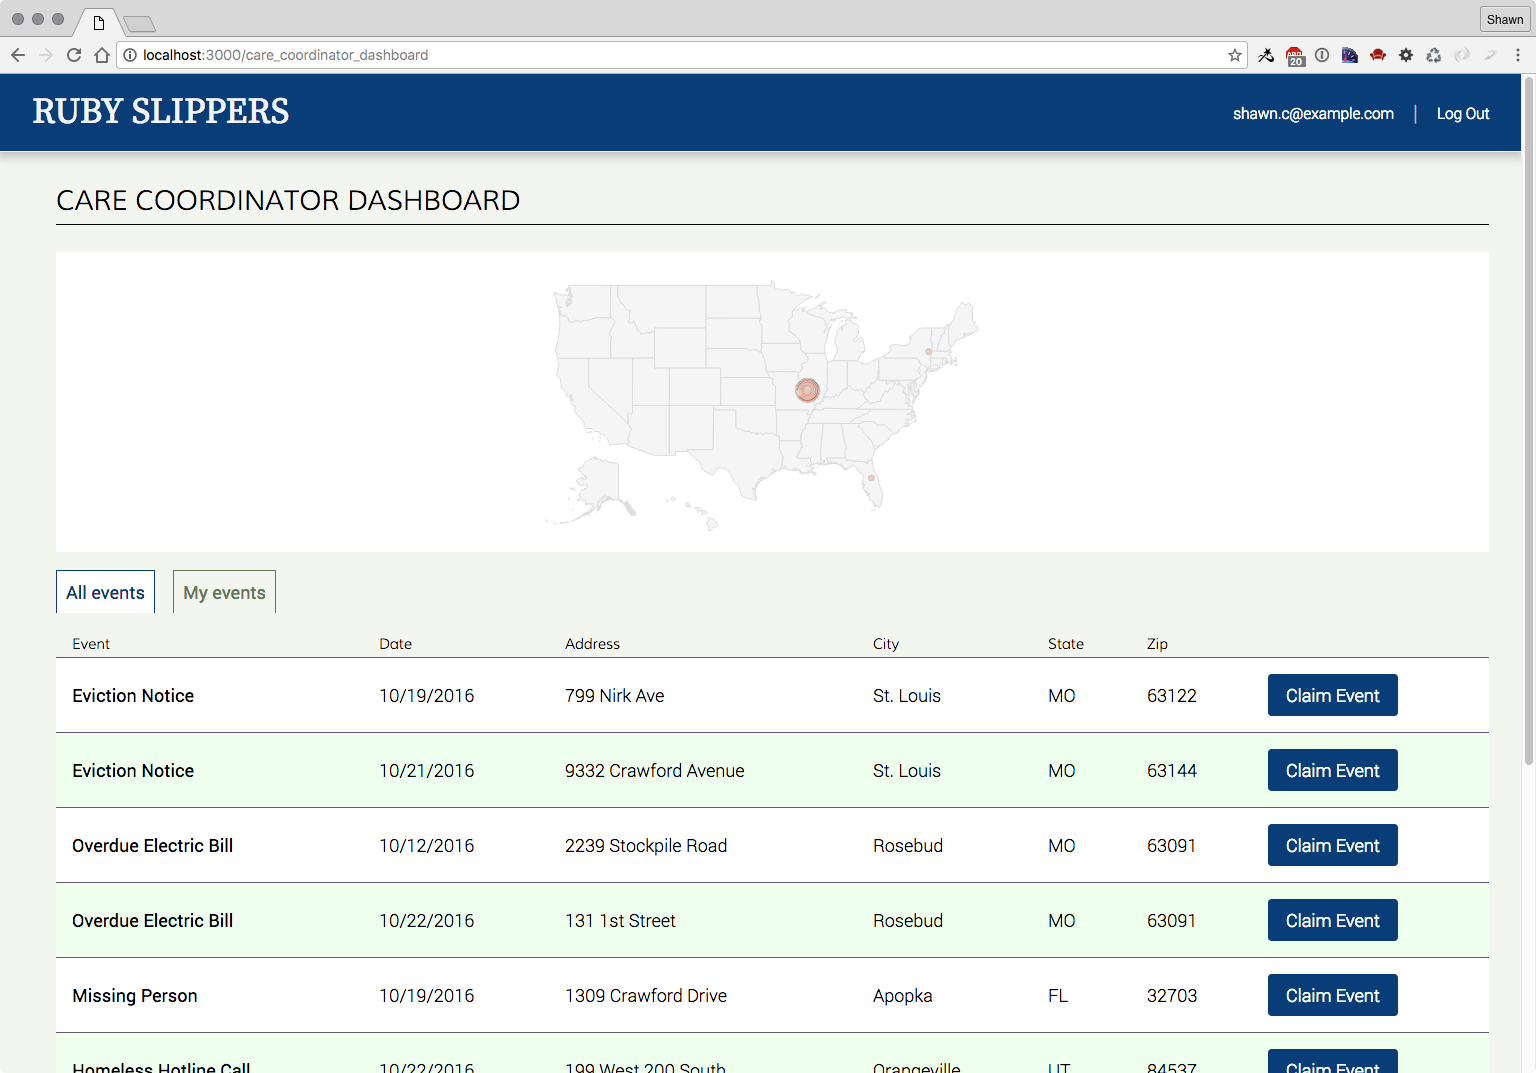1536x1073 pixels.
Task: Reload the dashboard page
Action: [x=74, y=55]
